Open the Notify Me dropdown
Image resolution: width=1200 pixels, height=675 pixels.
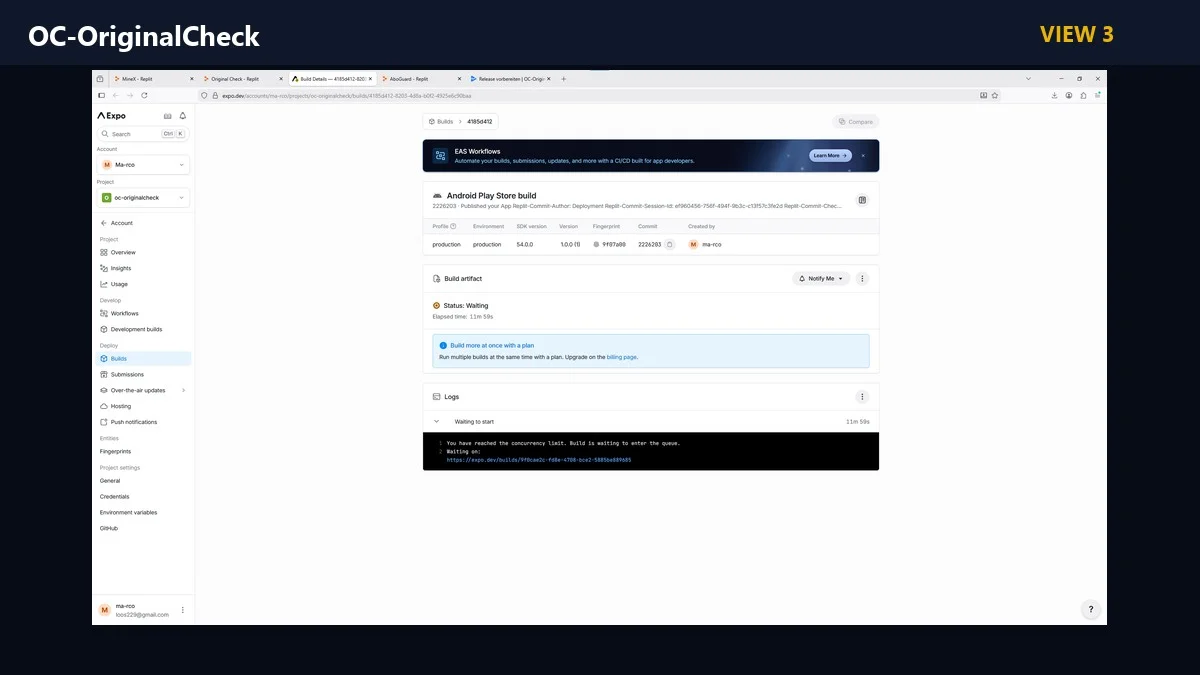click(821, 278)
